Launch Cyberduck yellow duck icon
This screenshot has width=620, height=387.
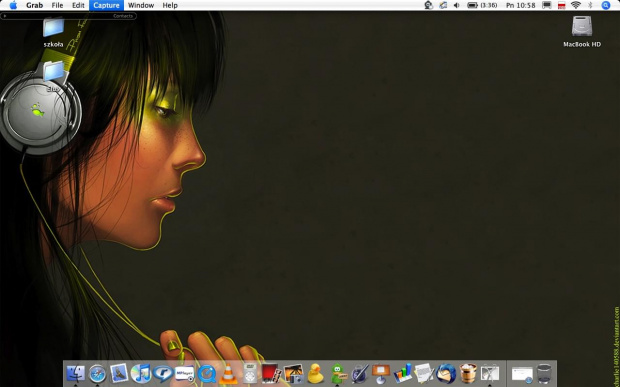[315, 374]
